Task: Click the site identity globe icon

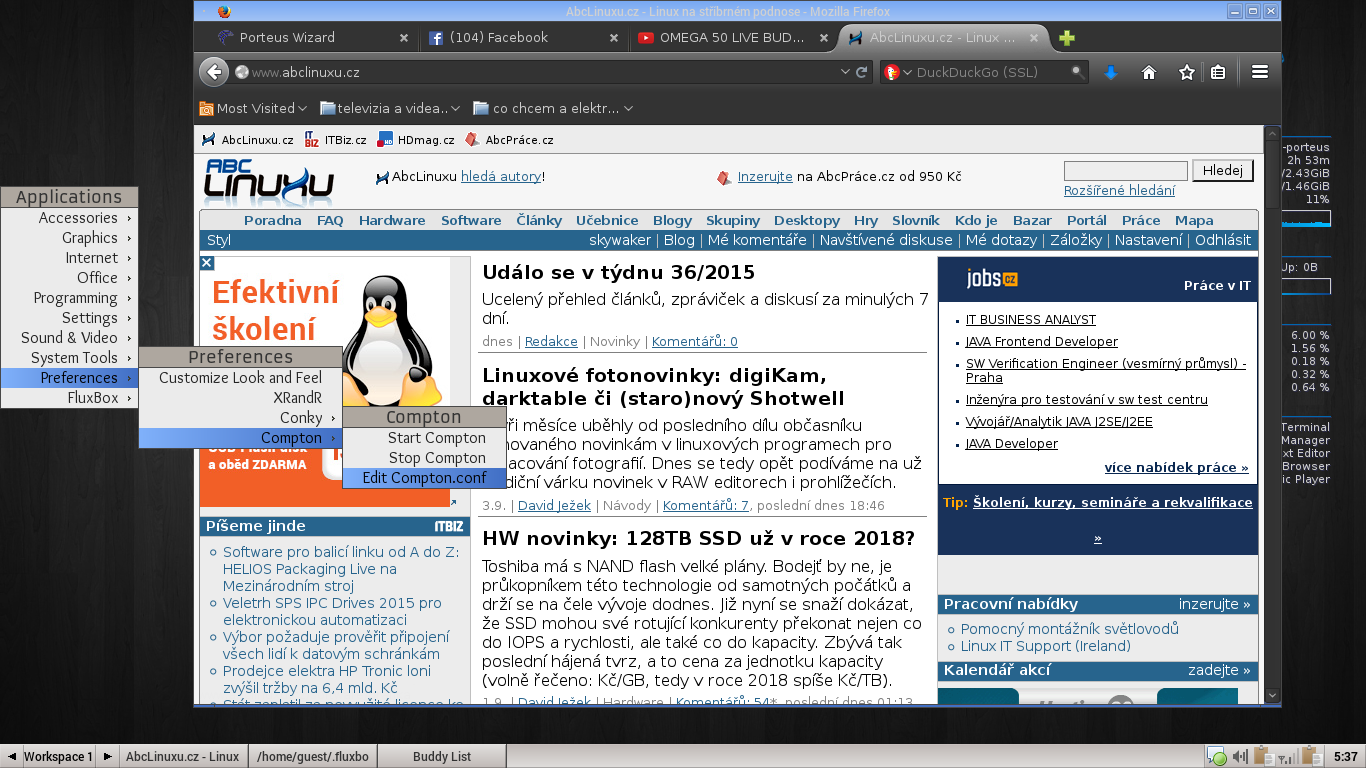Action: [241, 72]
